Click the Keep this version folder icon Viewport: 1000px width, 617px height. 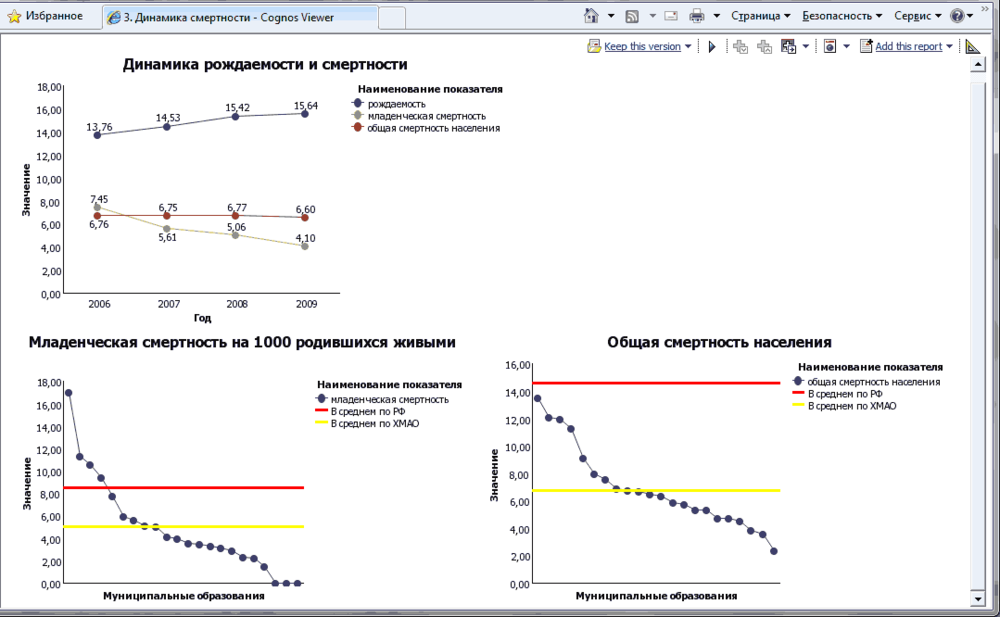(594, 46)
